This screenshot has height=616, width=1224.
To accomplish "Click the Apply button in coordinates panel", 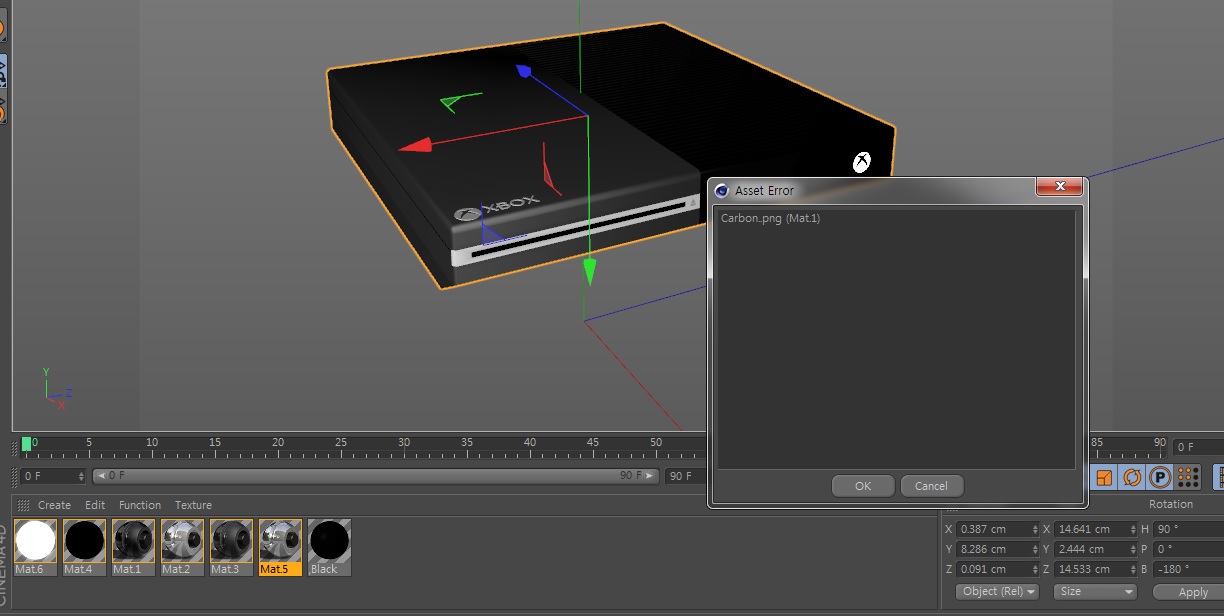I will coord(1188,592).
